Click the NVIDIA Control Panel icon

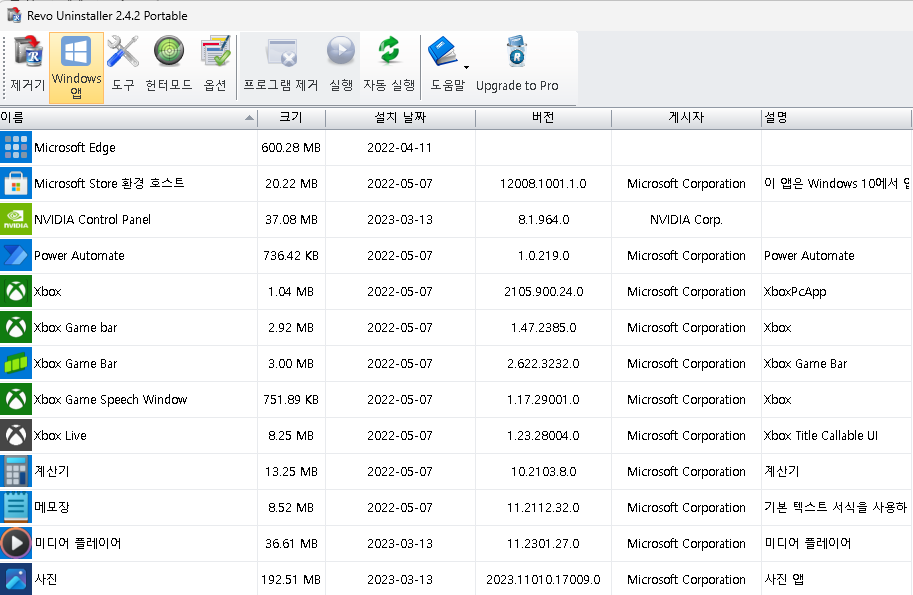[x=16, y=219]
